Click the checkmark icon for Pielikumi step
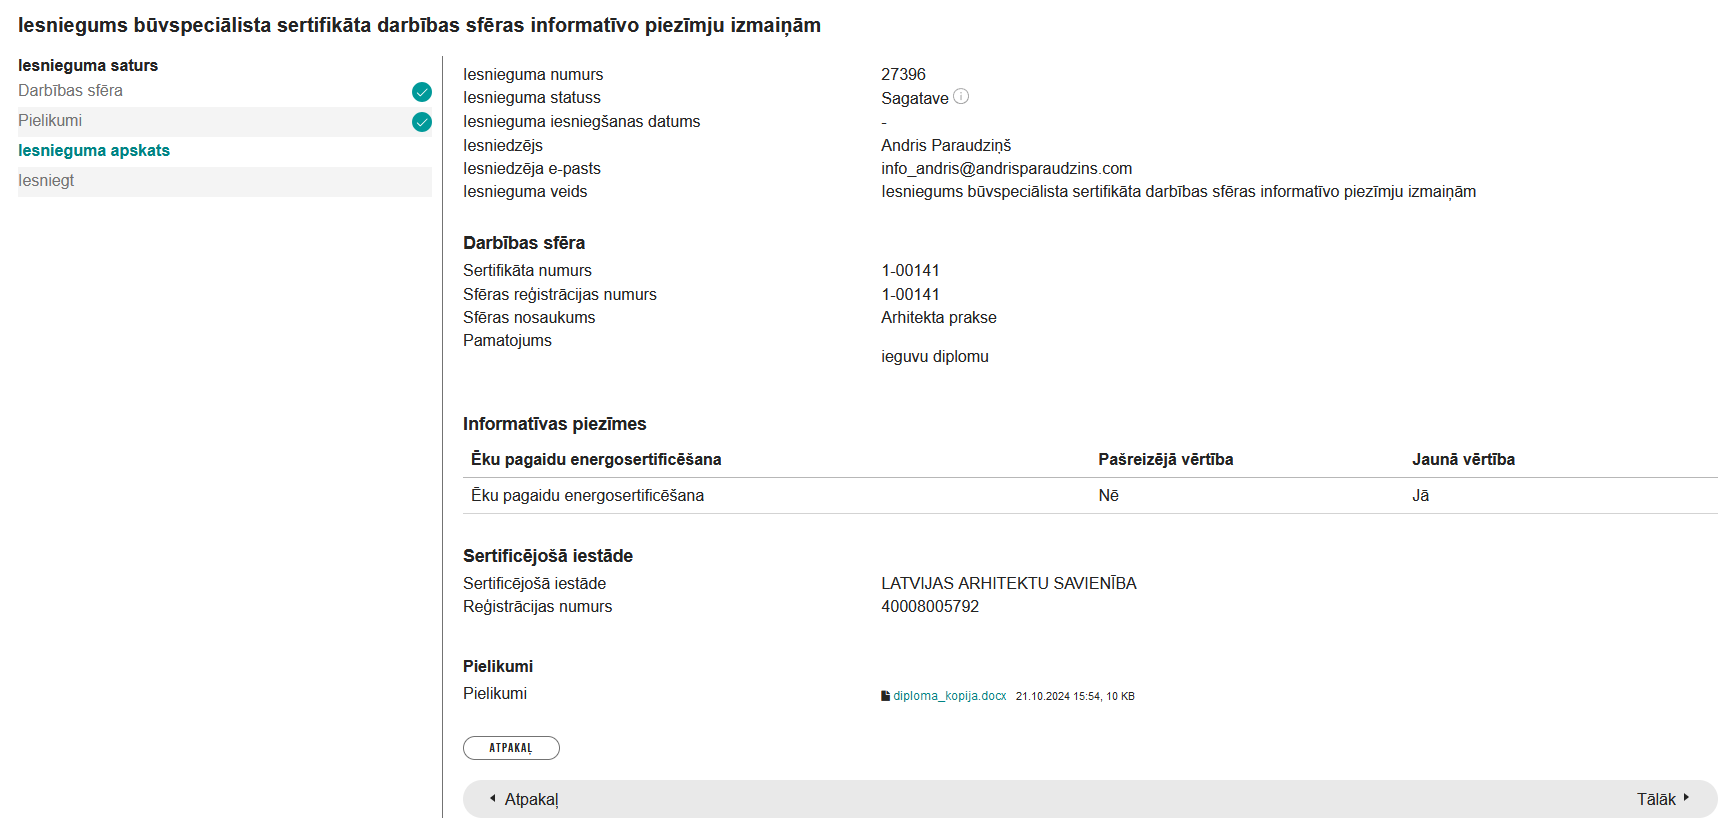This screenshot has height=823, width=1728. click(x=422, y=122)
